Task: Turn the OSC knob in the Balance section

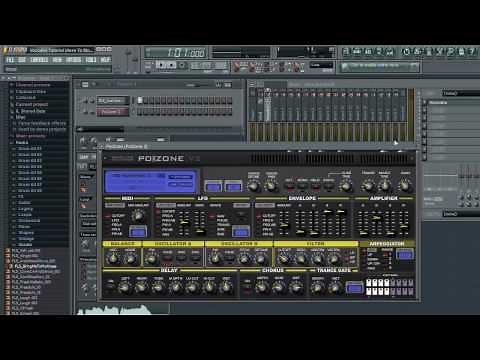Action: [114, 258]
